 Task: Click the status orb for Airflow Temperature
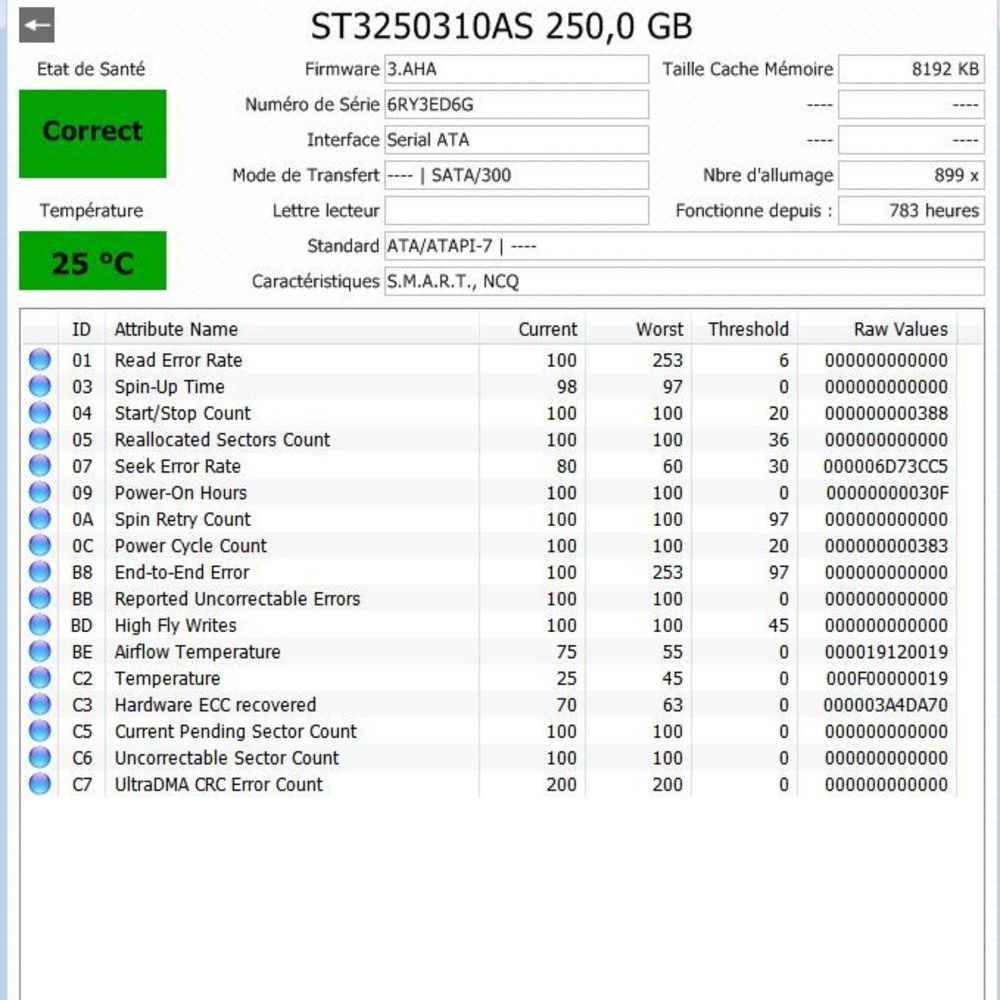pos(40,652)
